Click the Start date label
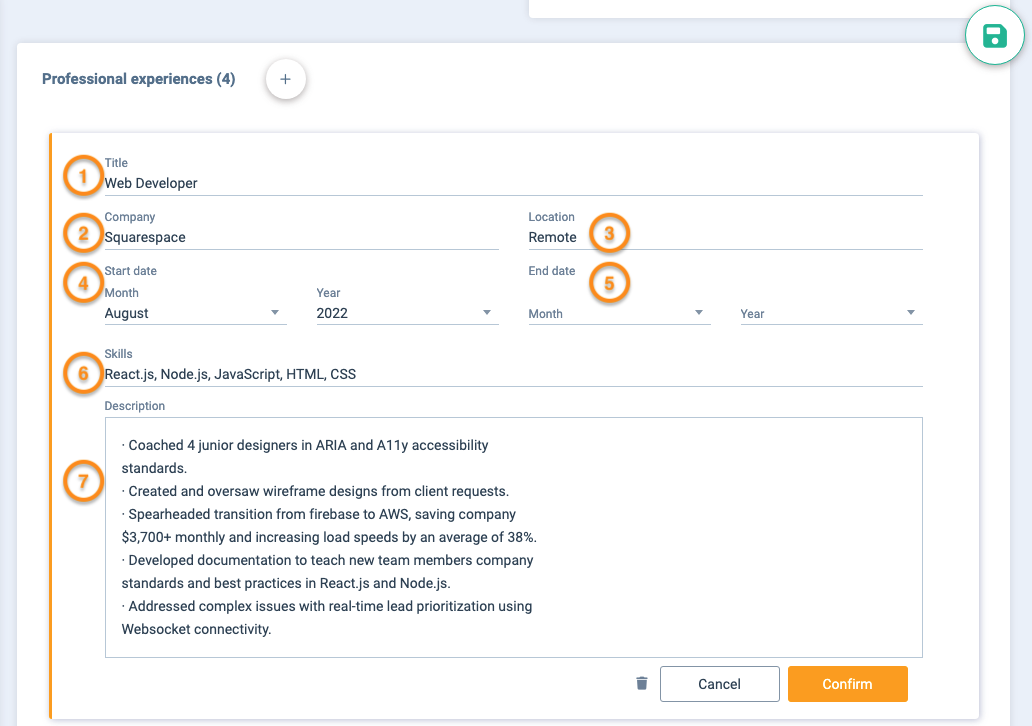Screen dimensions: 1032x726 click(130, 271)
